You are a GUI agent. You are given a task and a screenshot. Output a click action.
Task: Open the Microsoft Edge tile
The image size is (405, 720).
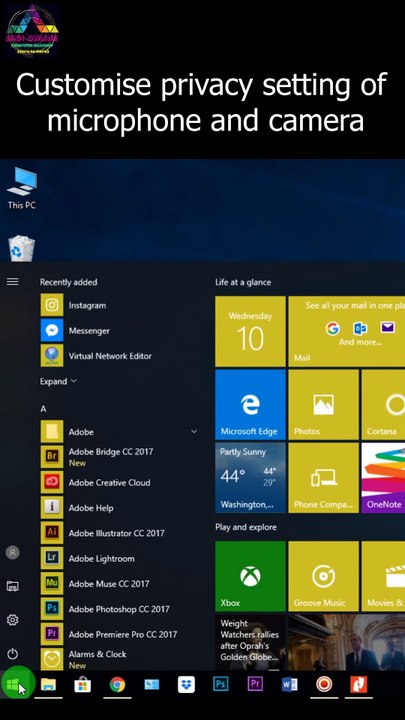tap(250, 405)
